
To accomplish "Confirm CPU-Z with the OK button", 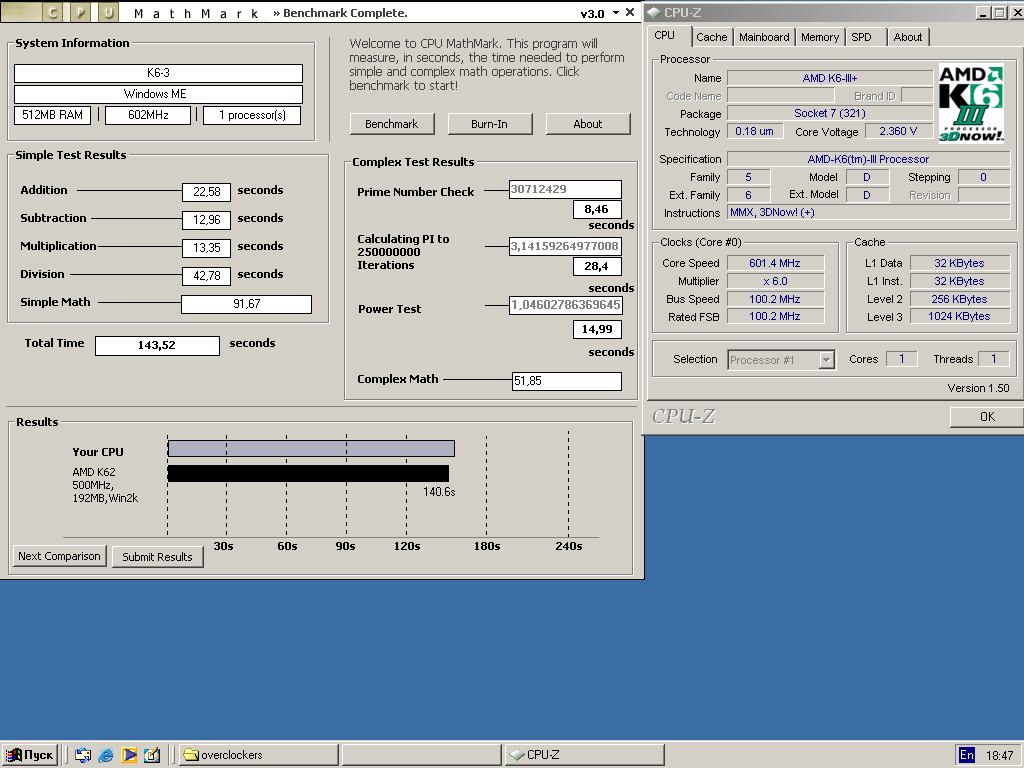I will (x=987, y=417).
